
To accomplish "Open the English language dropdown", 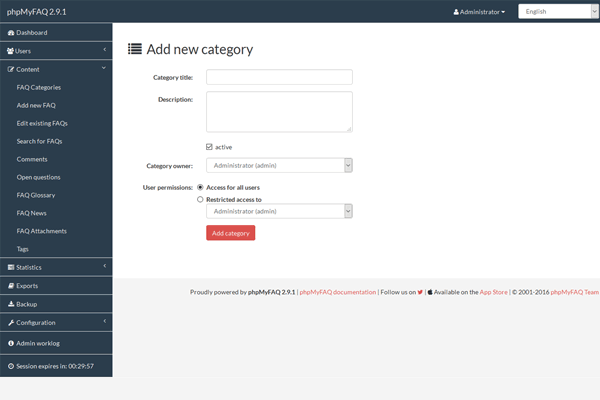I will 558,11.
